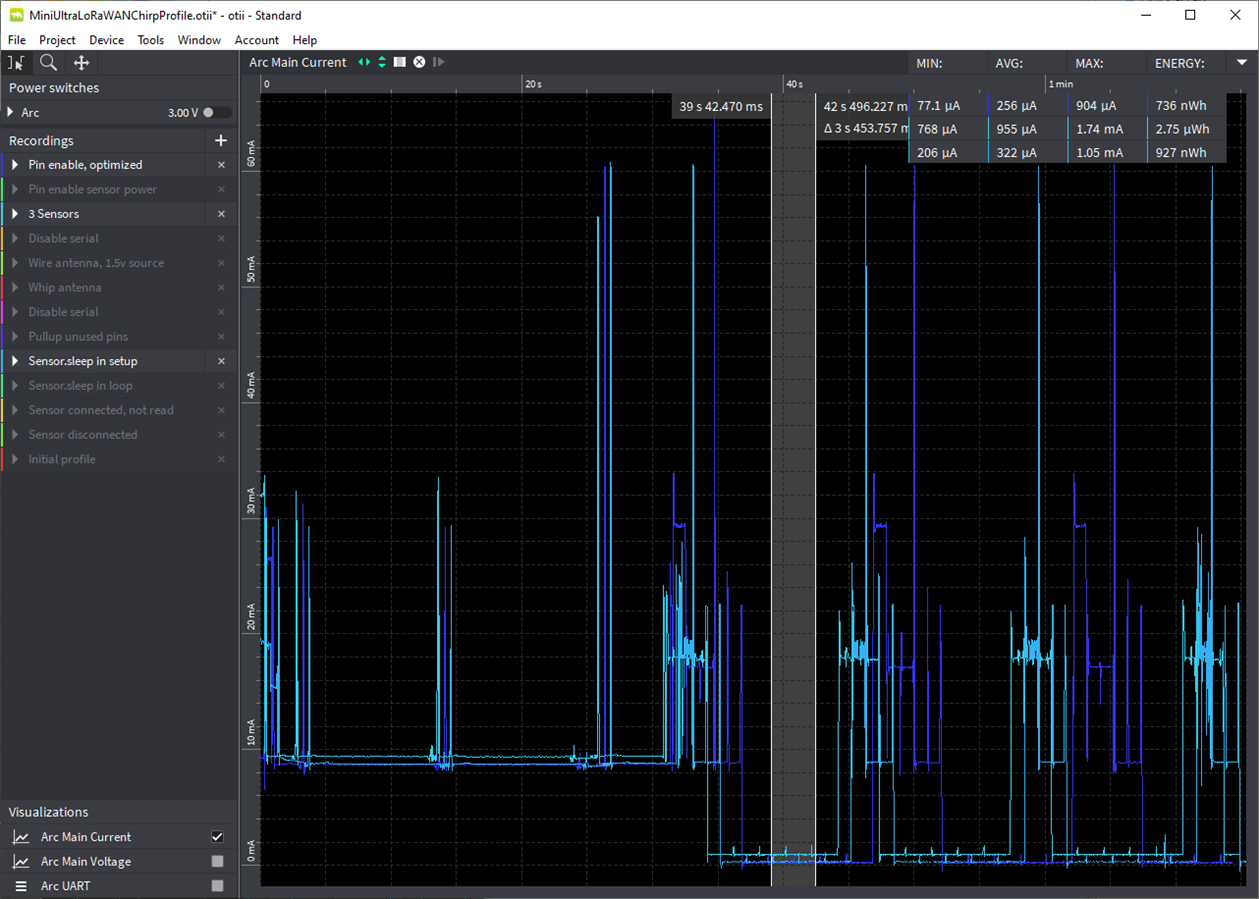1259x899 pixels.
Task: Click the circled X icon in graph header
Action: point(420,62)
